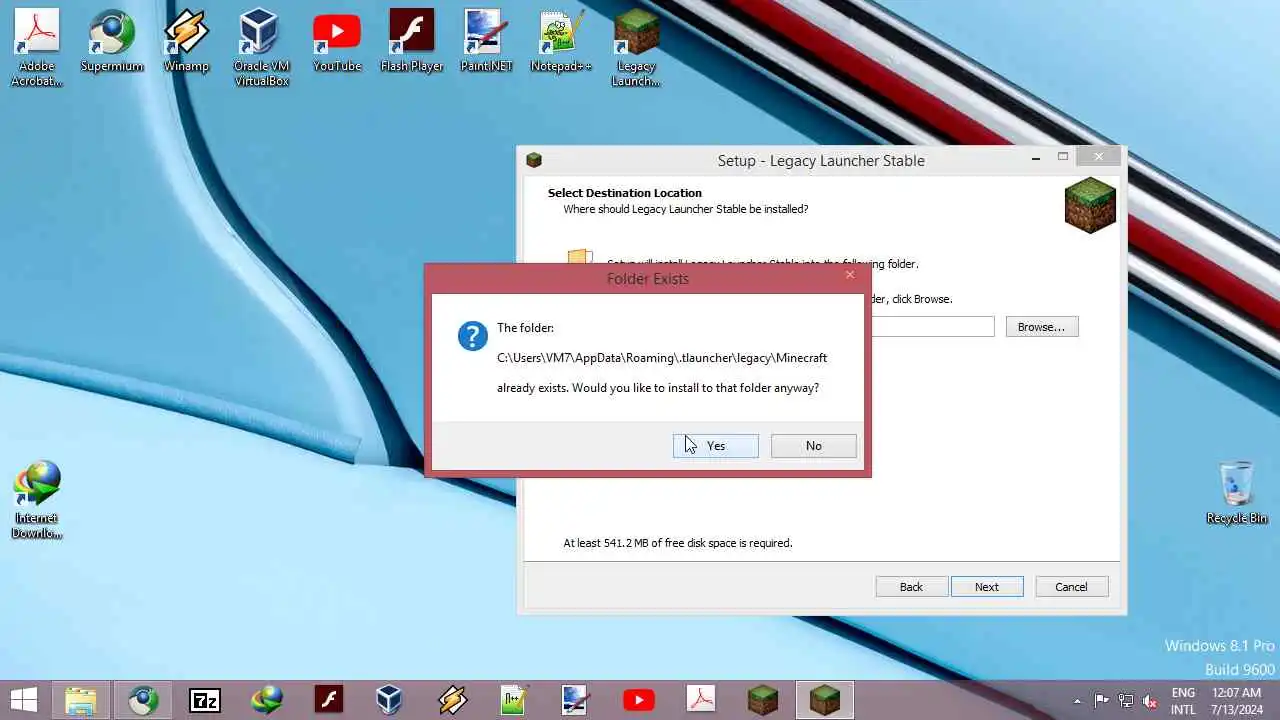Select Oracle VM VirtualBox desktop icon
The width and height of the screenshot is (1280, 720).
[x=261, y=48]
